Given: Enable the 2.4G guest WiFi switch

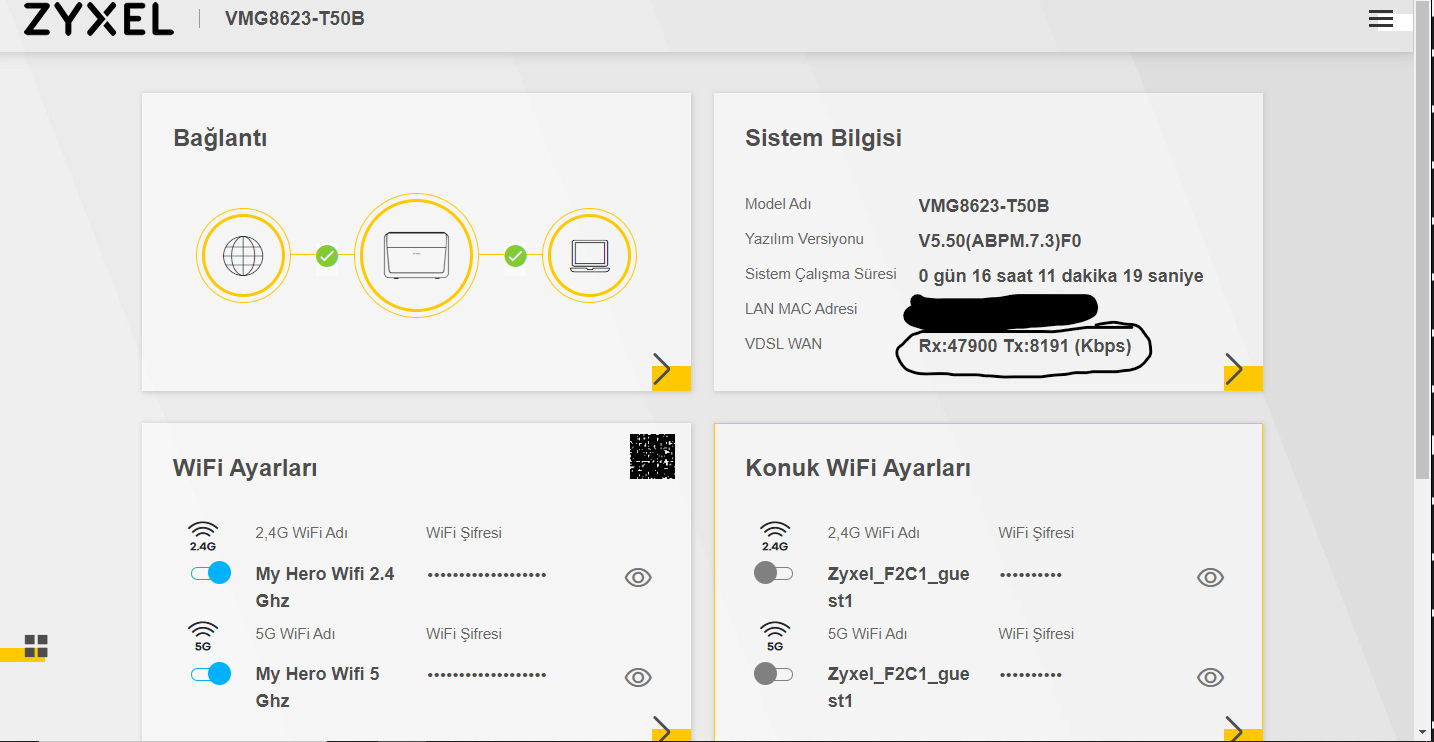Looking at the screenshot, I should (x=773, y=573).
